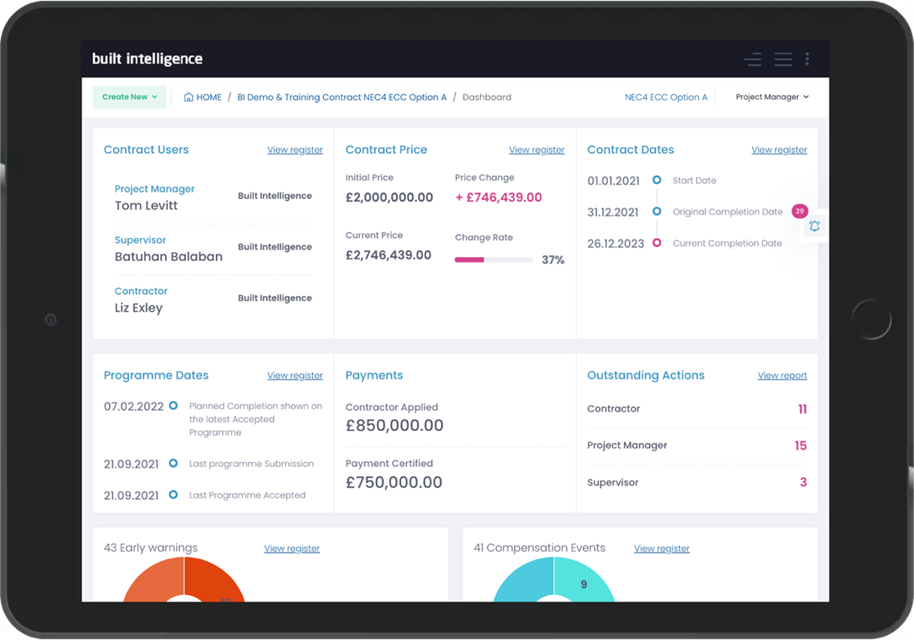Viewport: 914px width, 640px height.
Task: View register for Programme Dates
Action: (295, 375)
